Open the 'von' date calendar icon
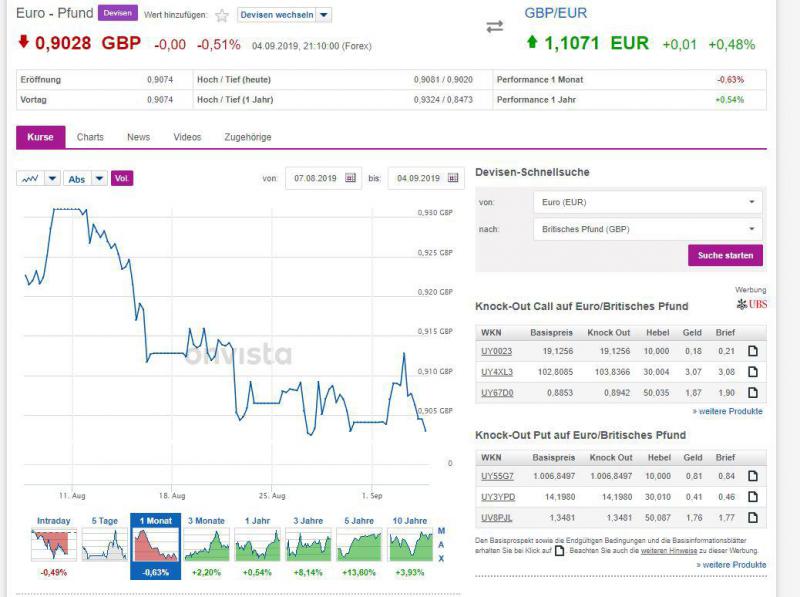This screenshot has width=800, height=597. click(351, 178)
